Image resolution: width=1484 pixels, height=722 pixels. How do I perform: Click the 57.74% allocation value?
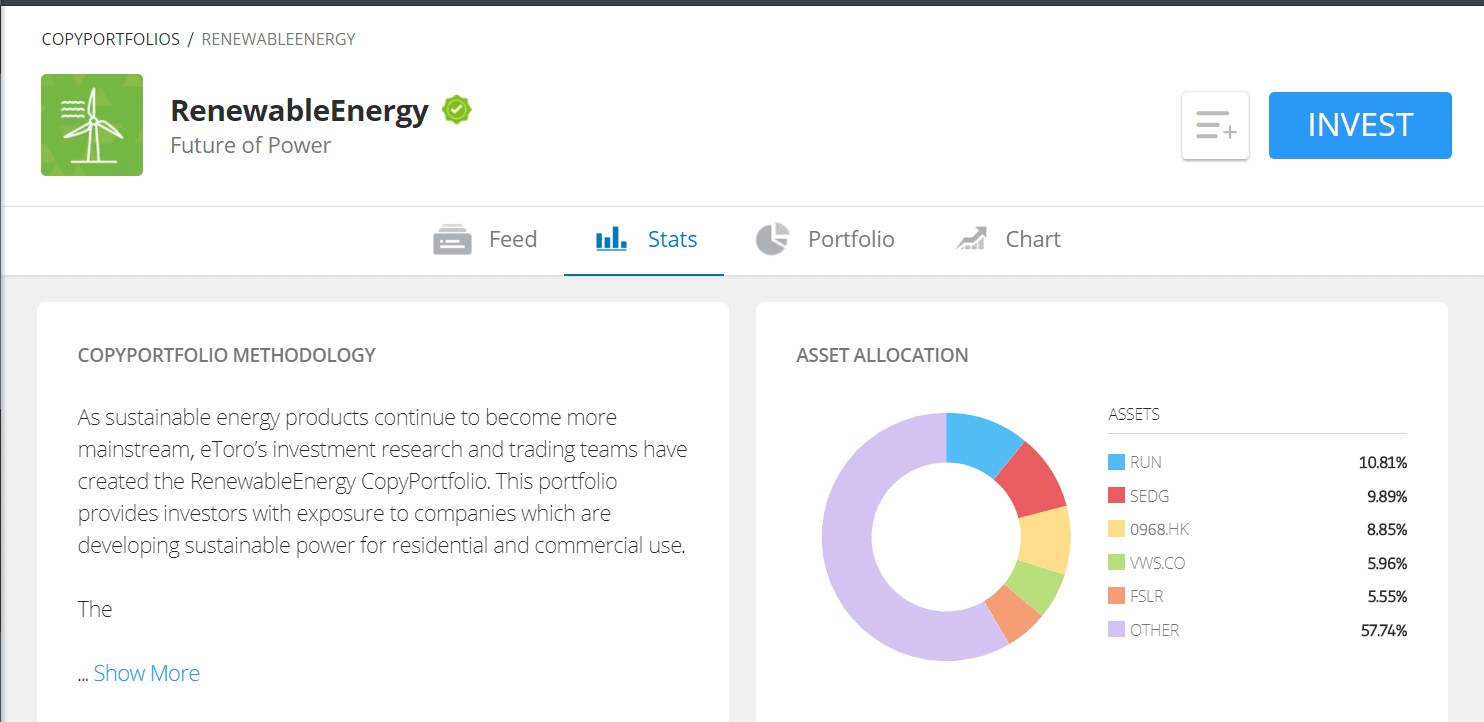click(x=1383, y=630)
